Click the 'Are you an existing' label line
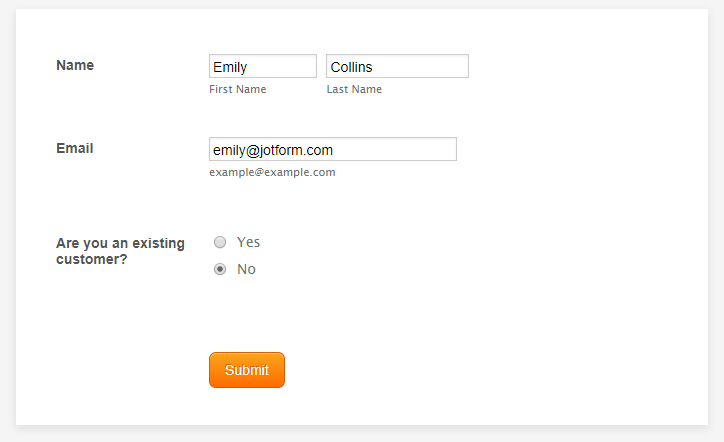 pyautogui.click(x=120, y=243)
